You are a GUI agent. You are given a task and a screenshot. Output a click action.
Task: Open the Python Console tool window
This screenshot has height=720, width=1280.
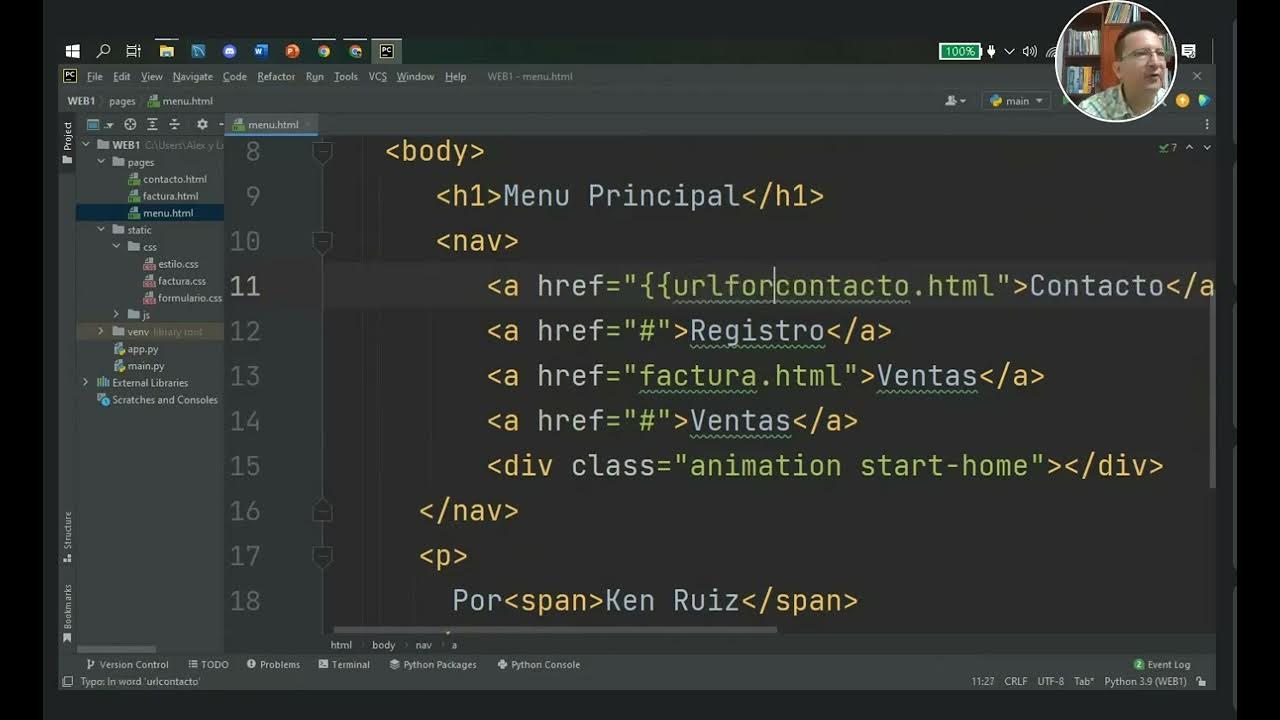[538, 665]
